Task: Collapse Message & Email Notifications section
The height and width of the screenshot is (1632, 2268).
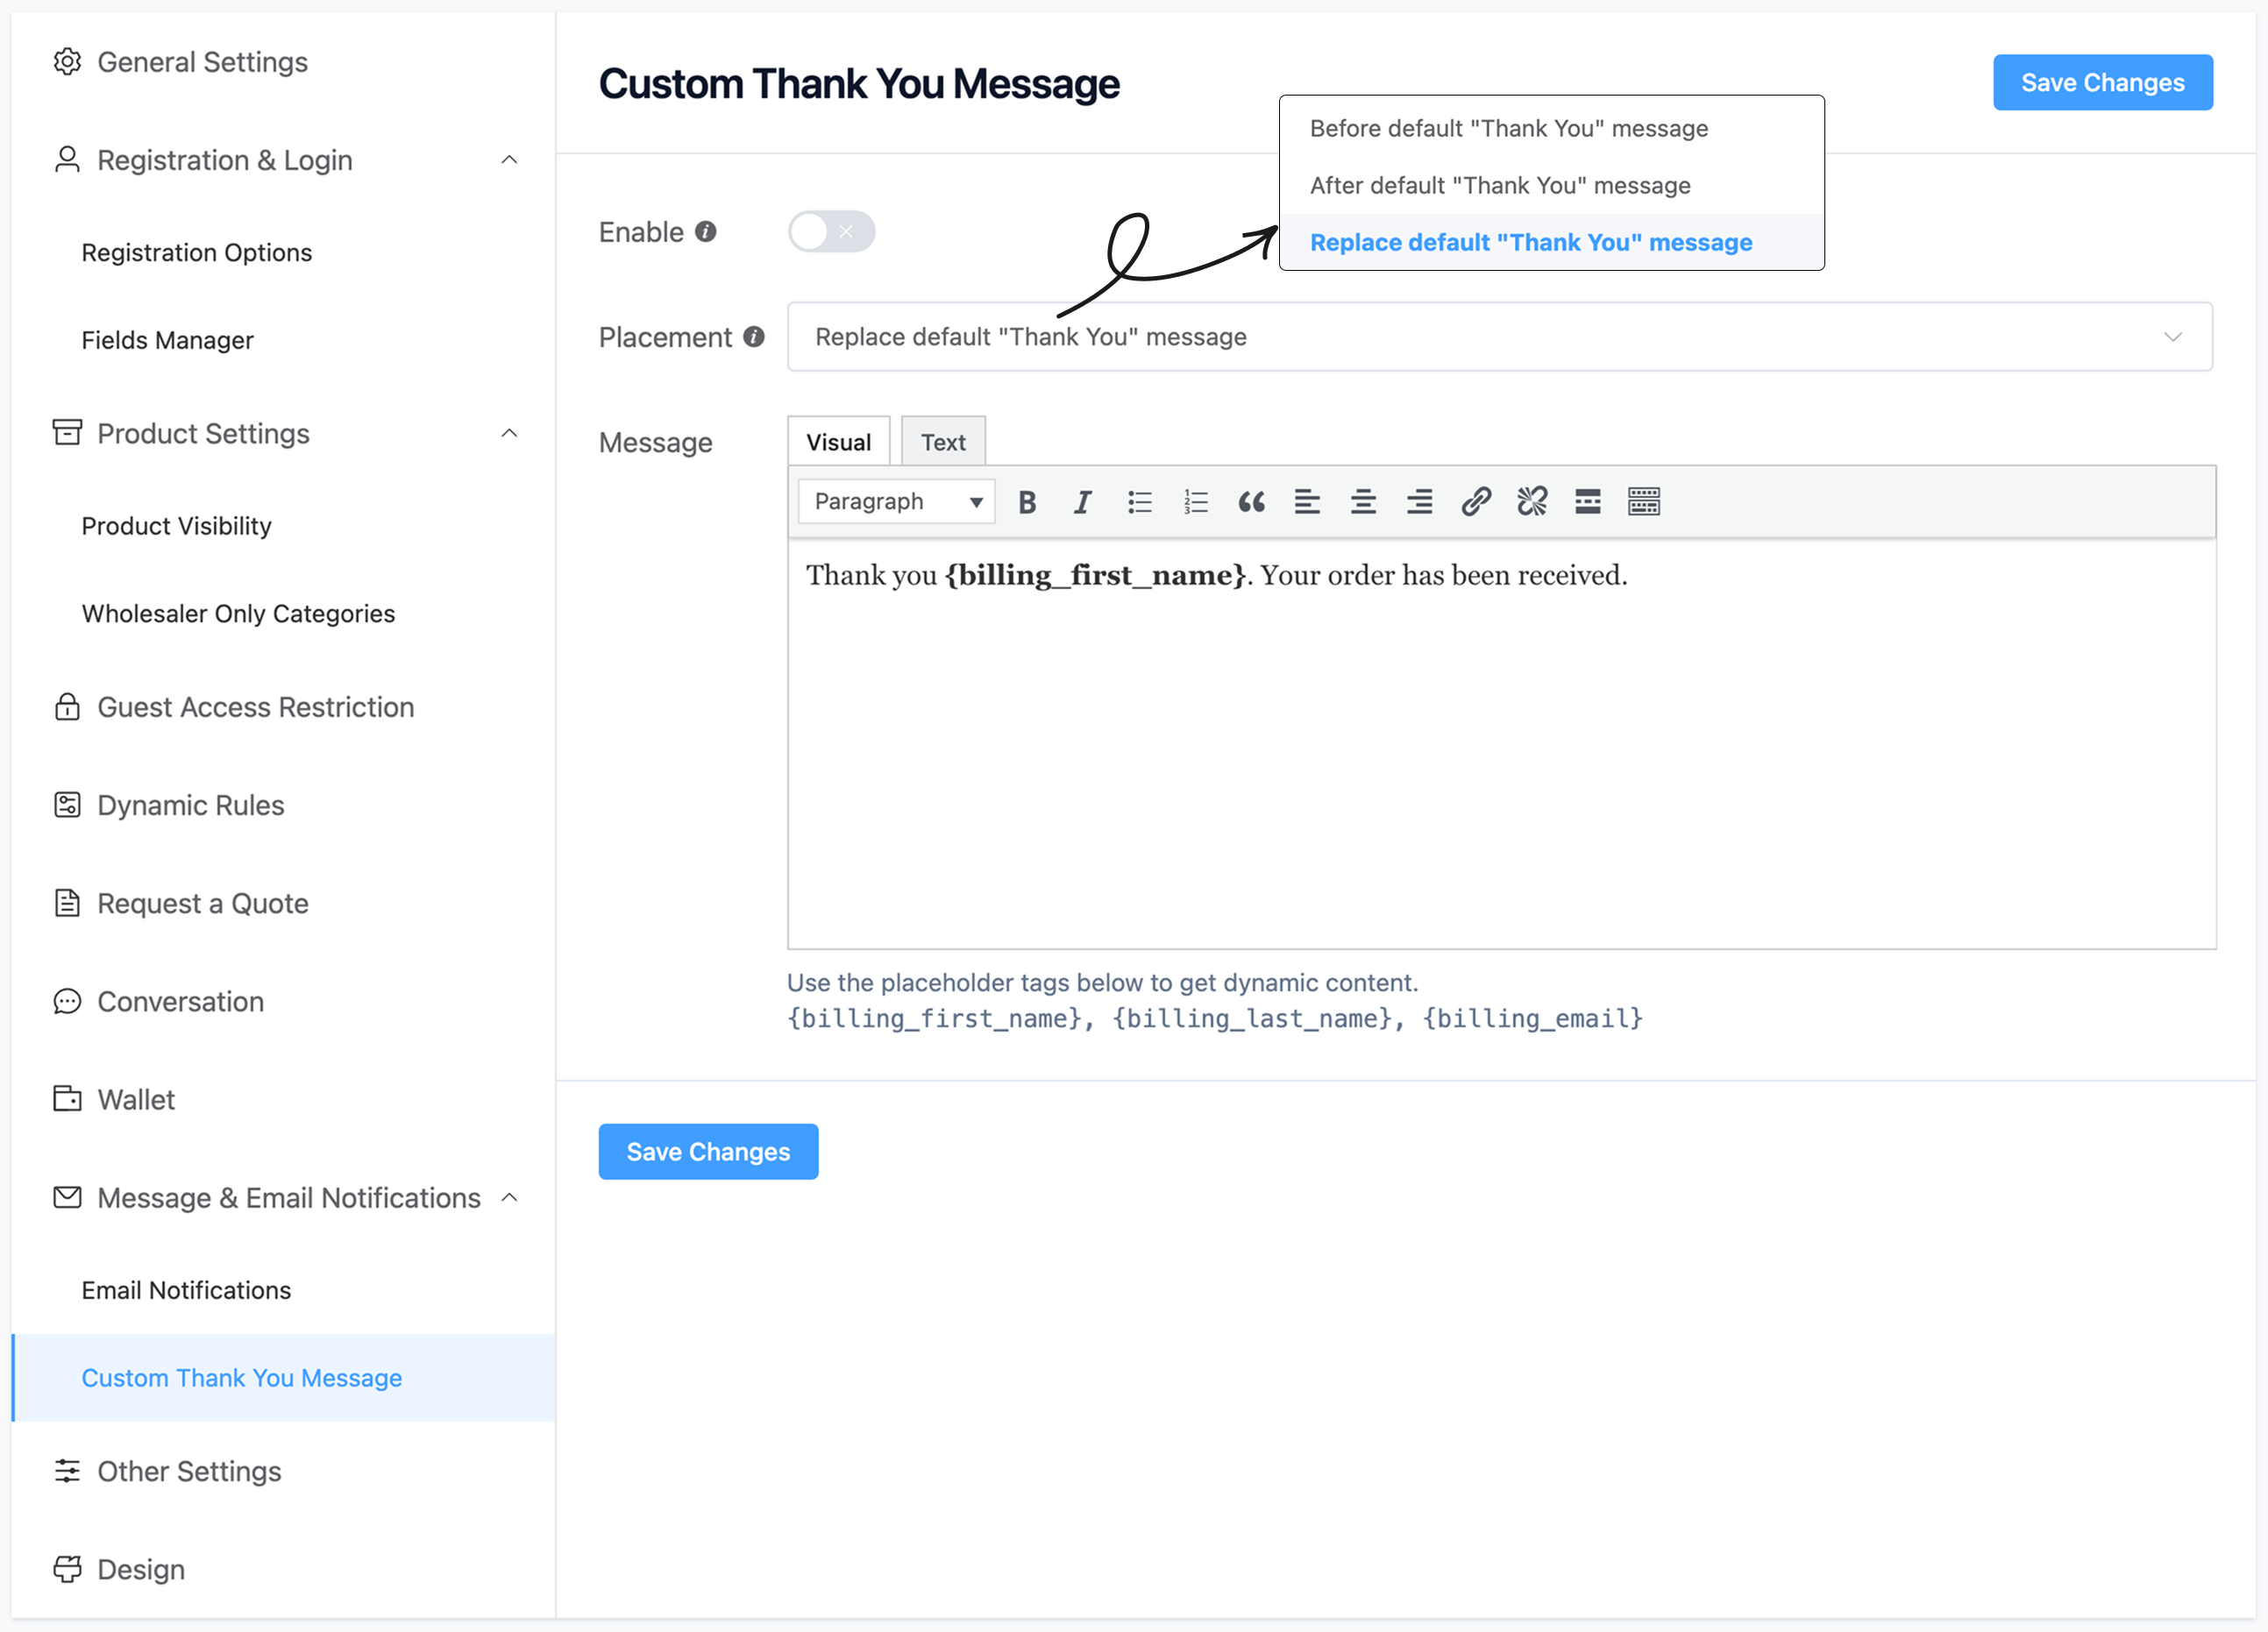Action: [x=509, y=1197]
